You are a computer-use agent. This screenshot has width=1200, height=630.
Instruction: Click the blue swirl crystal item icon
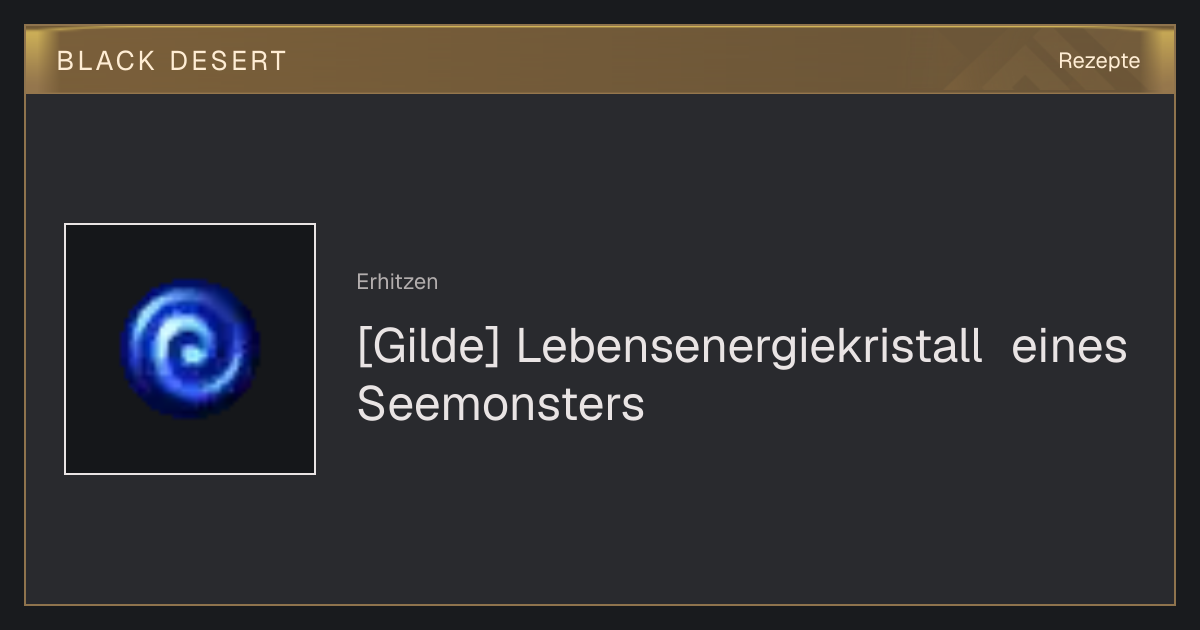190,349
